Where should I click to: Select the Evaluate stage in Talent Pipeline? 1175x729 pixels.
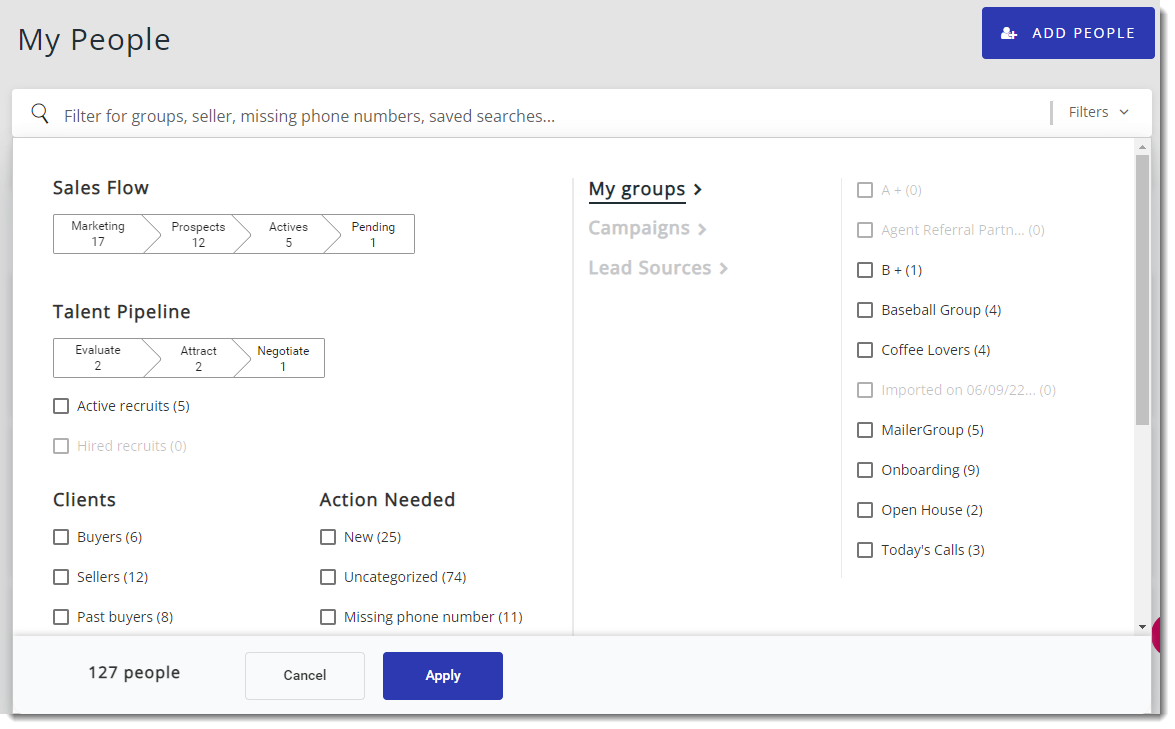(98, 358)
